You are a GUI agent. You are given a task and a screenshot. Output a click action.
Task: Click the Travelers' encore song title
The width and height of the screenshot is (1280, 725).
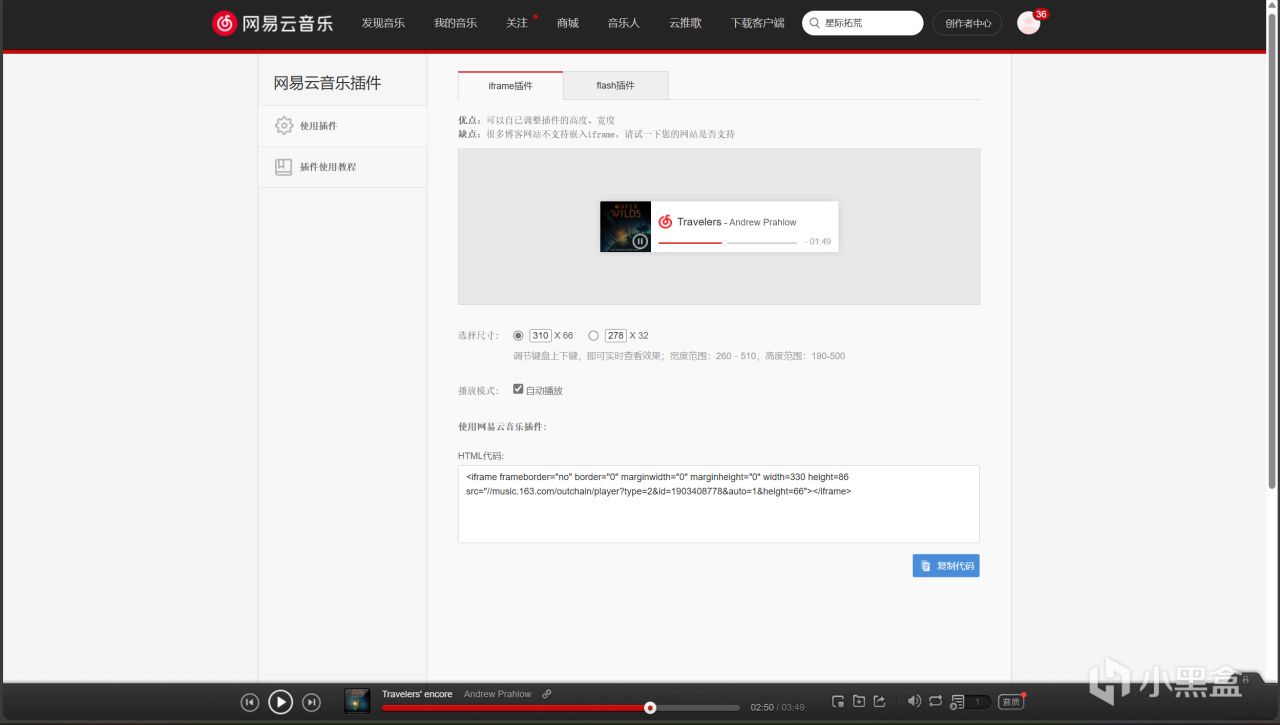(x=417, y=694)
